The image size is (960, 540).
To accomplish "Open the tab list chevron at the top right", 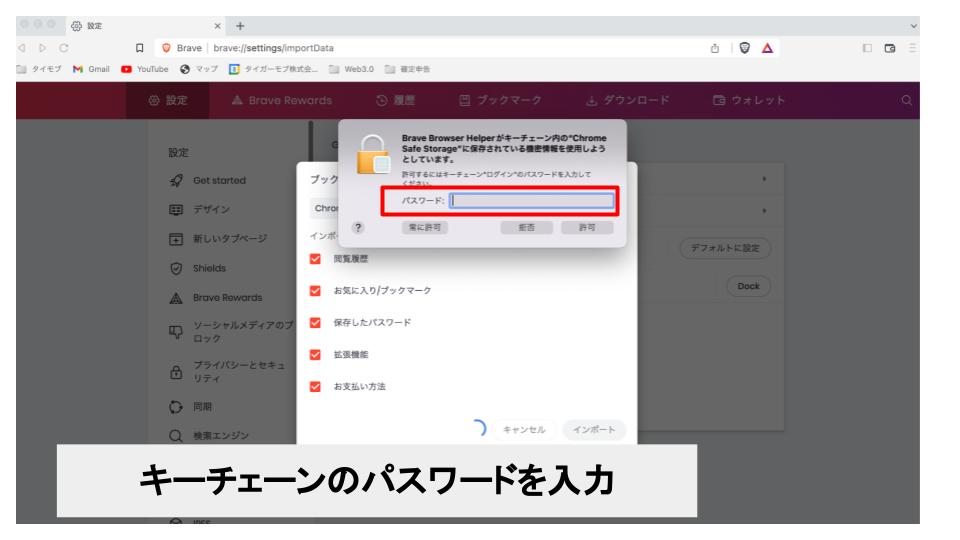I will 913,26.
